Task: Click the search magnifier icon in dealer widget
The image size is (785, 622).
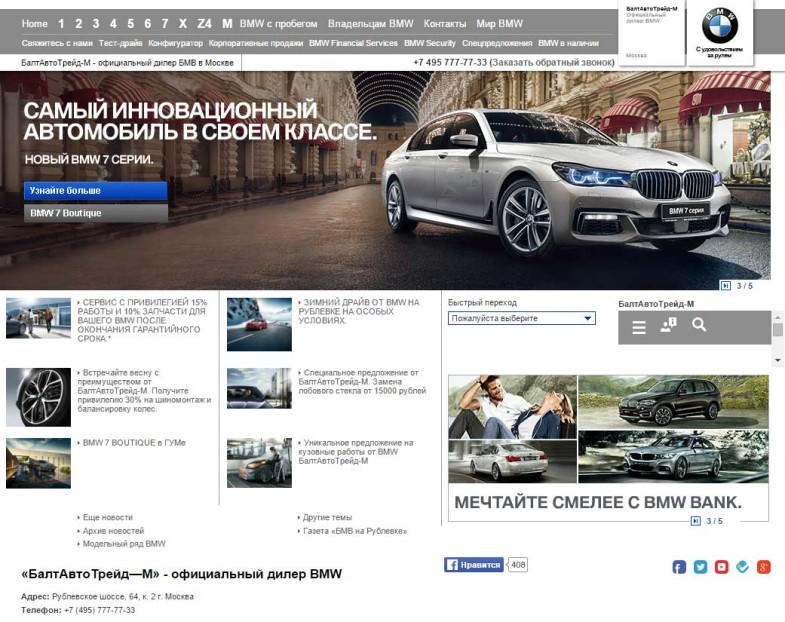Action: click(x=699, y=325)
